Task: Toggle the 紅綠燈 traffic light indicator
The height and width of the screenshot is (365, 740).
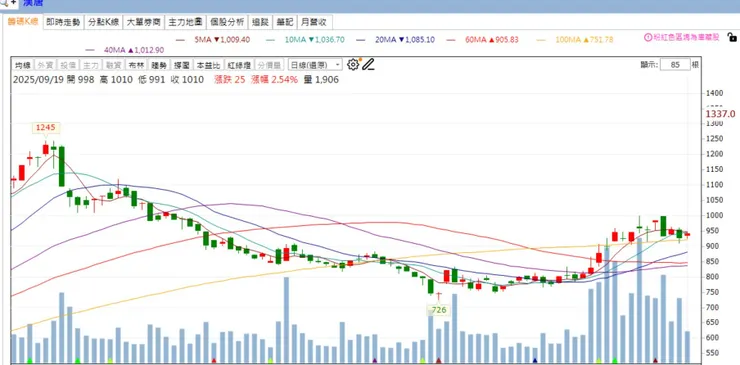Action: (x=238, y=65)
